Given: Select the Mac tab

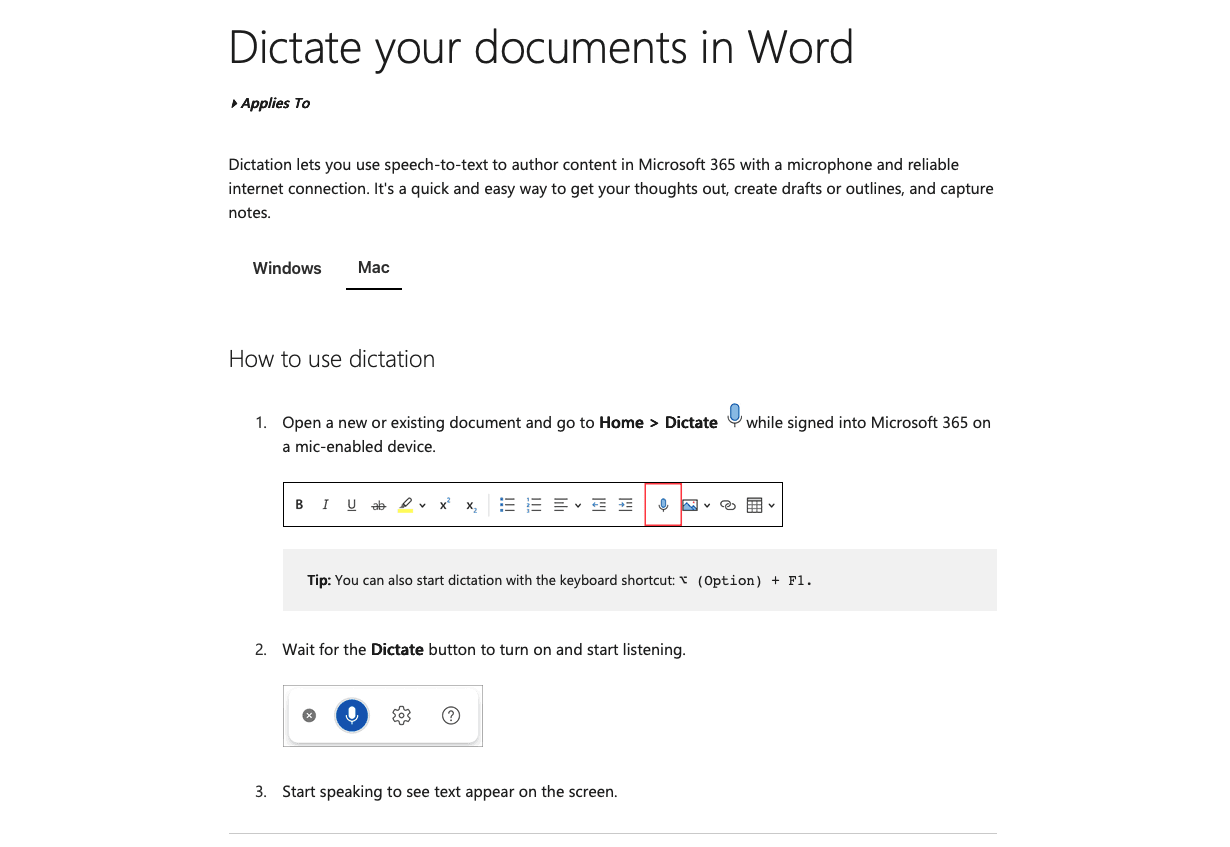Looking at the screenshot, I should (374, 267).
